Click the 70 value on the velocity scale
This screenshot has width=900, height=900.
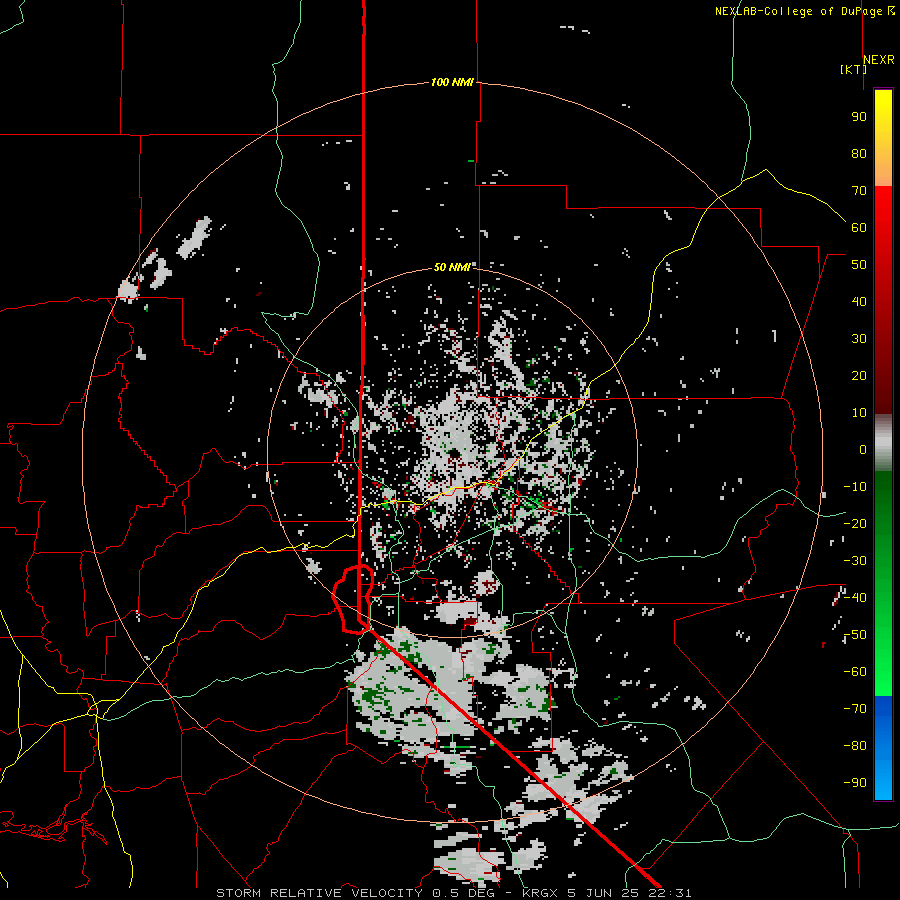[x=859, y=191]
